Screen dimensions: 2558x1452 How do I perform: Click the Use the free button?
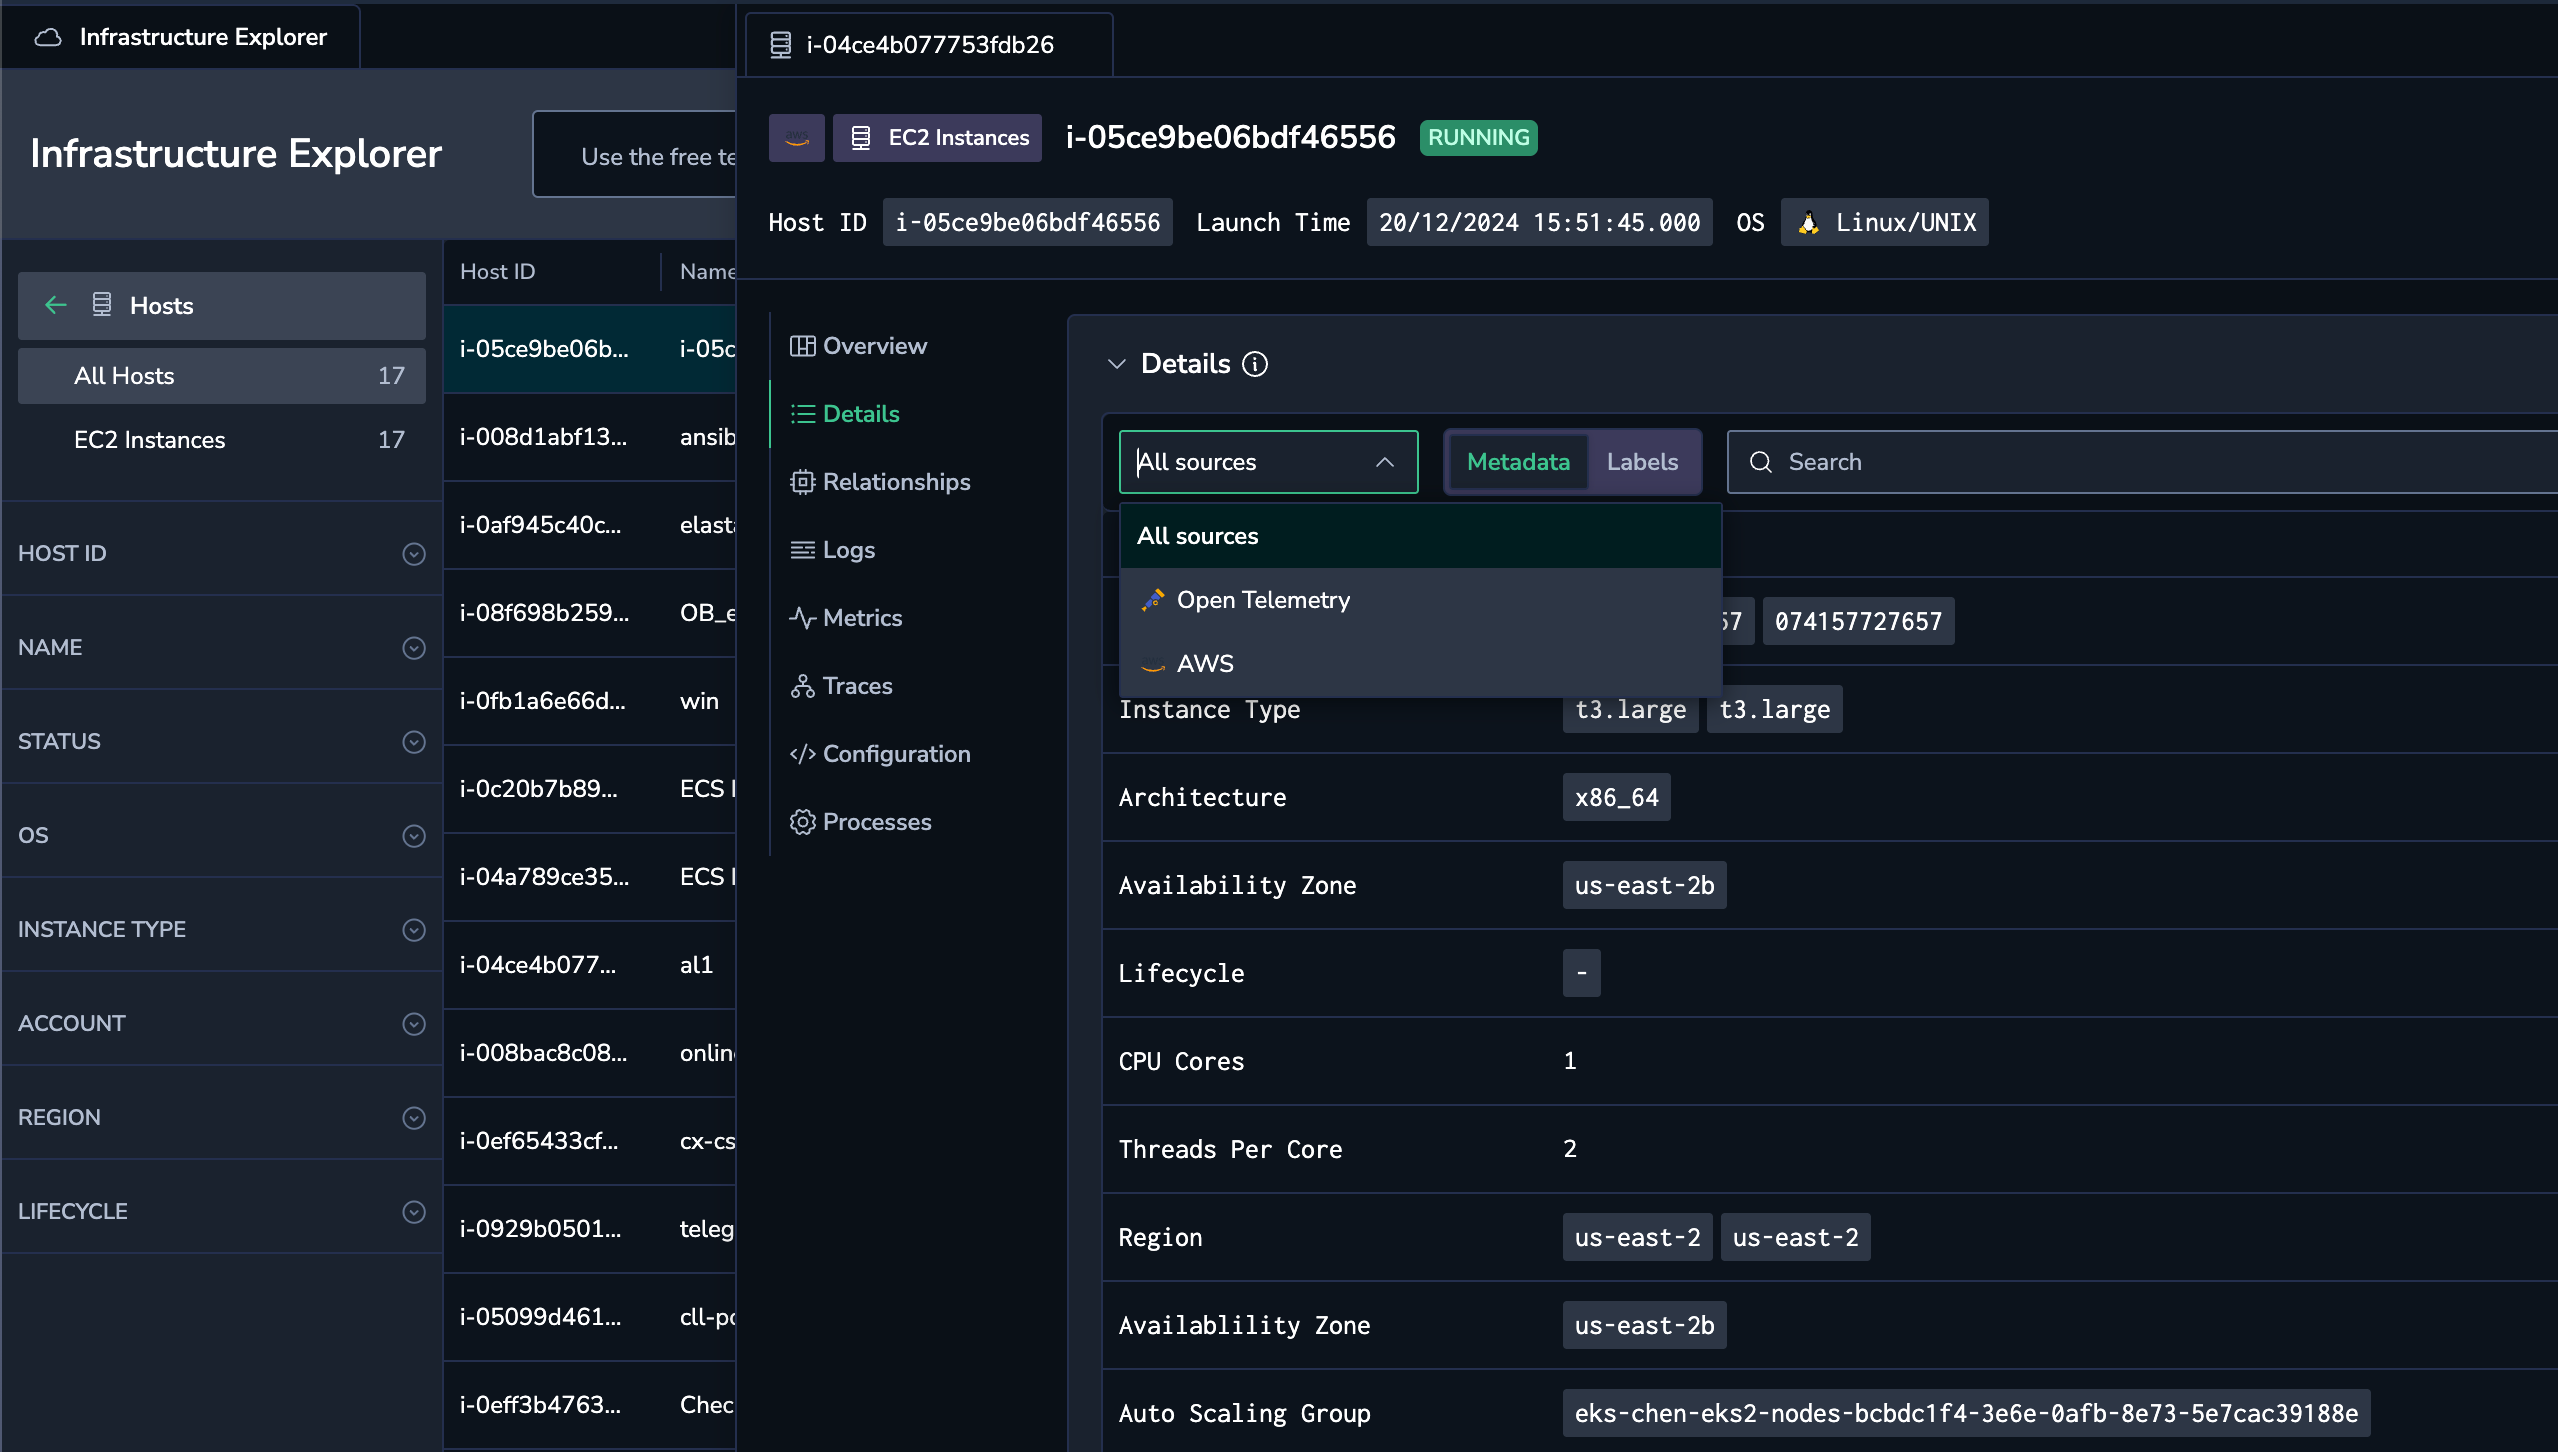click(x=636, y=156)
